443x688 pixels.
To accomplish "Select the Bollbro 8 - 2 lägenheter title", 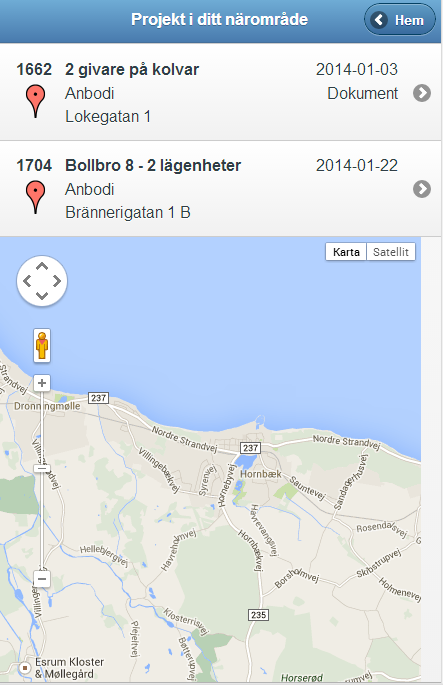I will coord(153,165).
